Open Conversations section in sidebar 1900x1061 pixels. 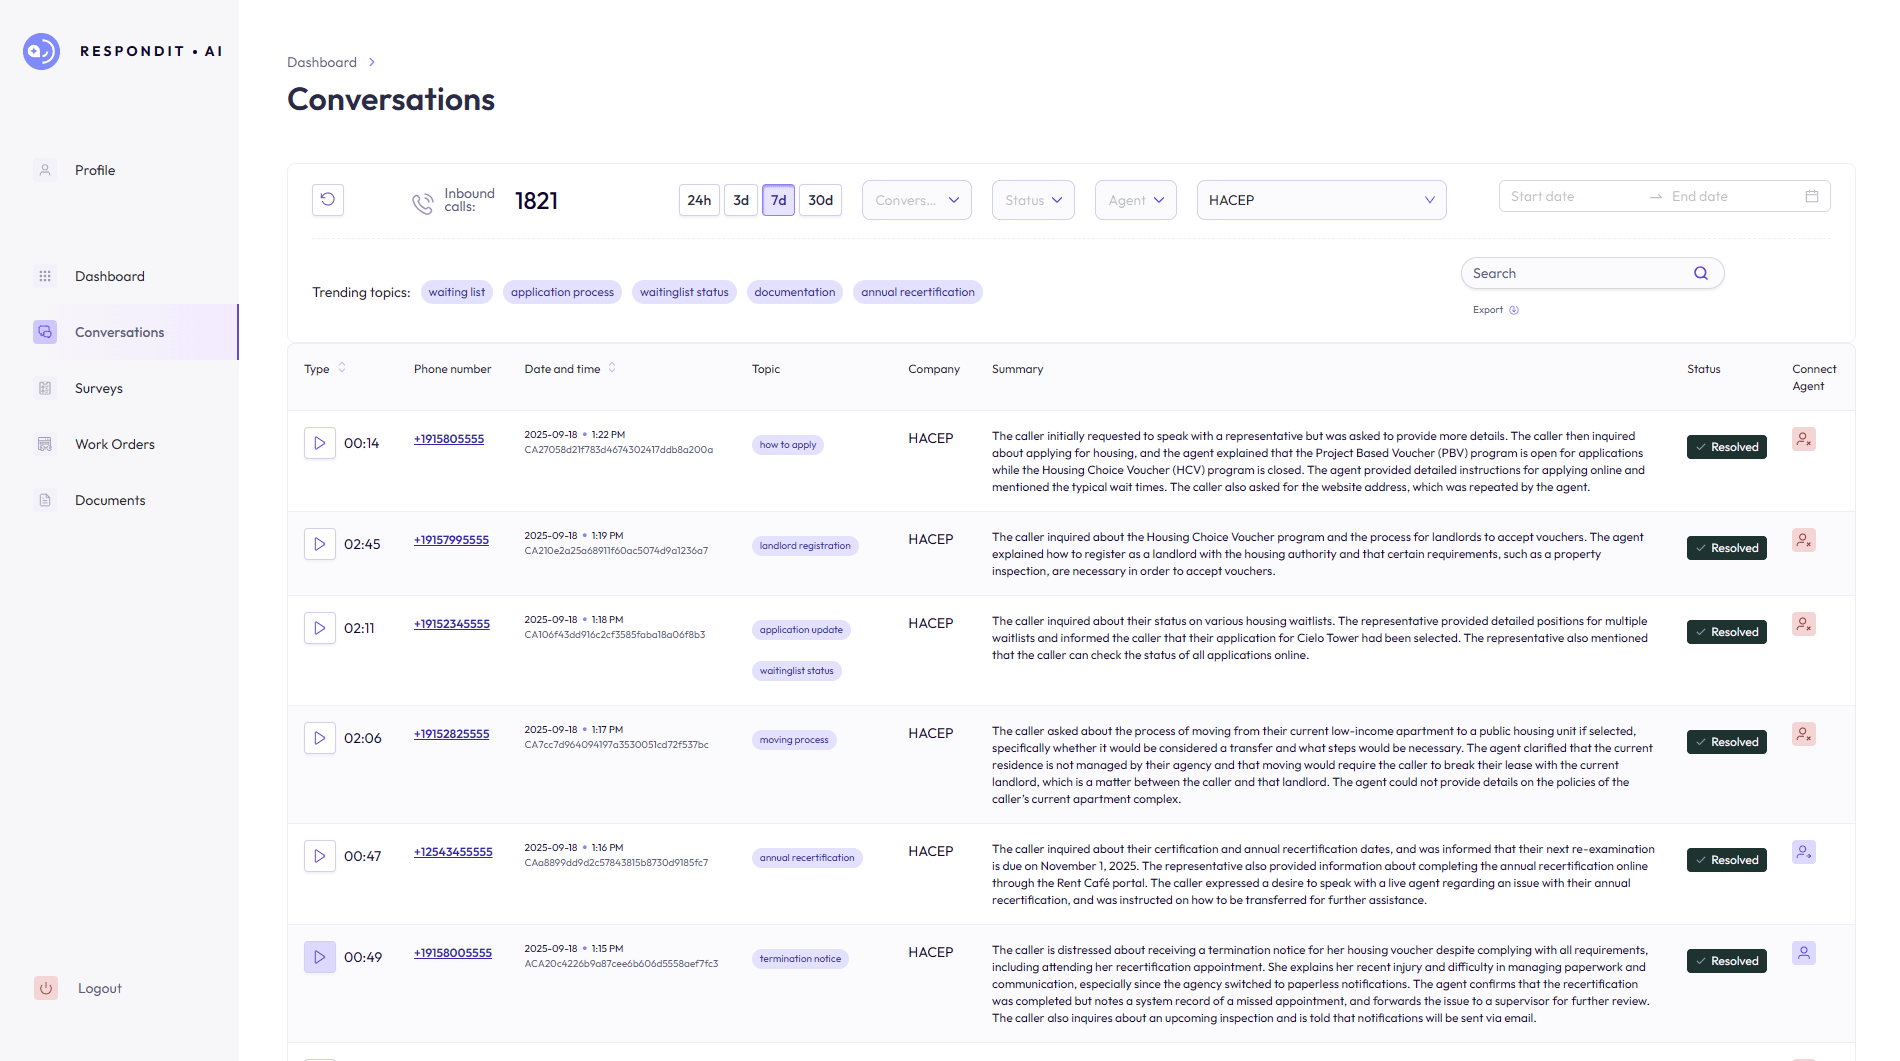tap(119, 332)
